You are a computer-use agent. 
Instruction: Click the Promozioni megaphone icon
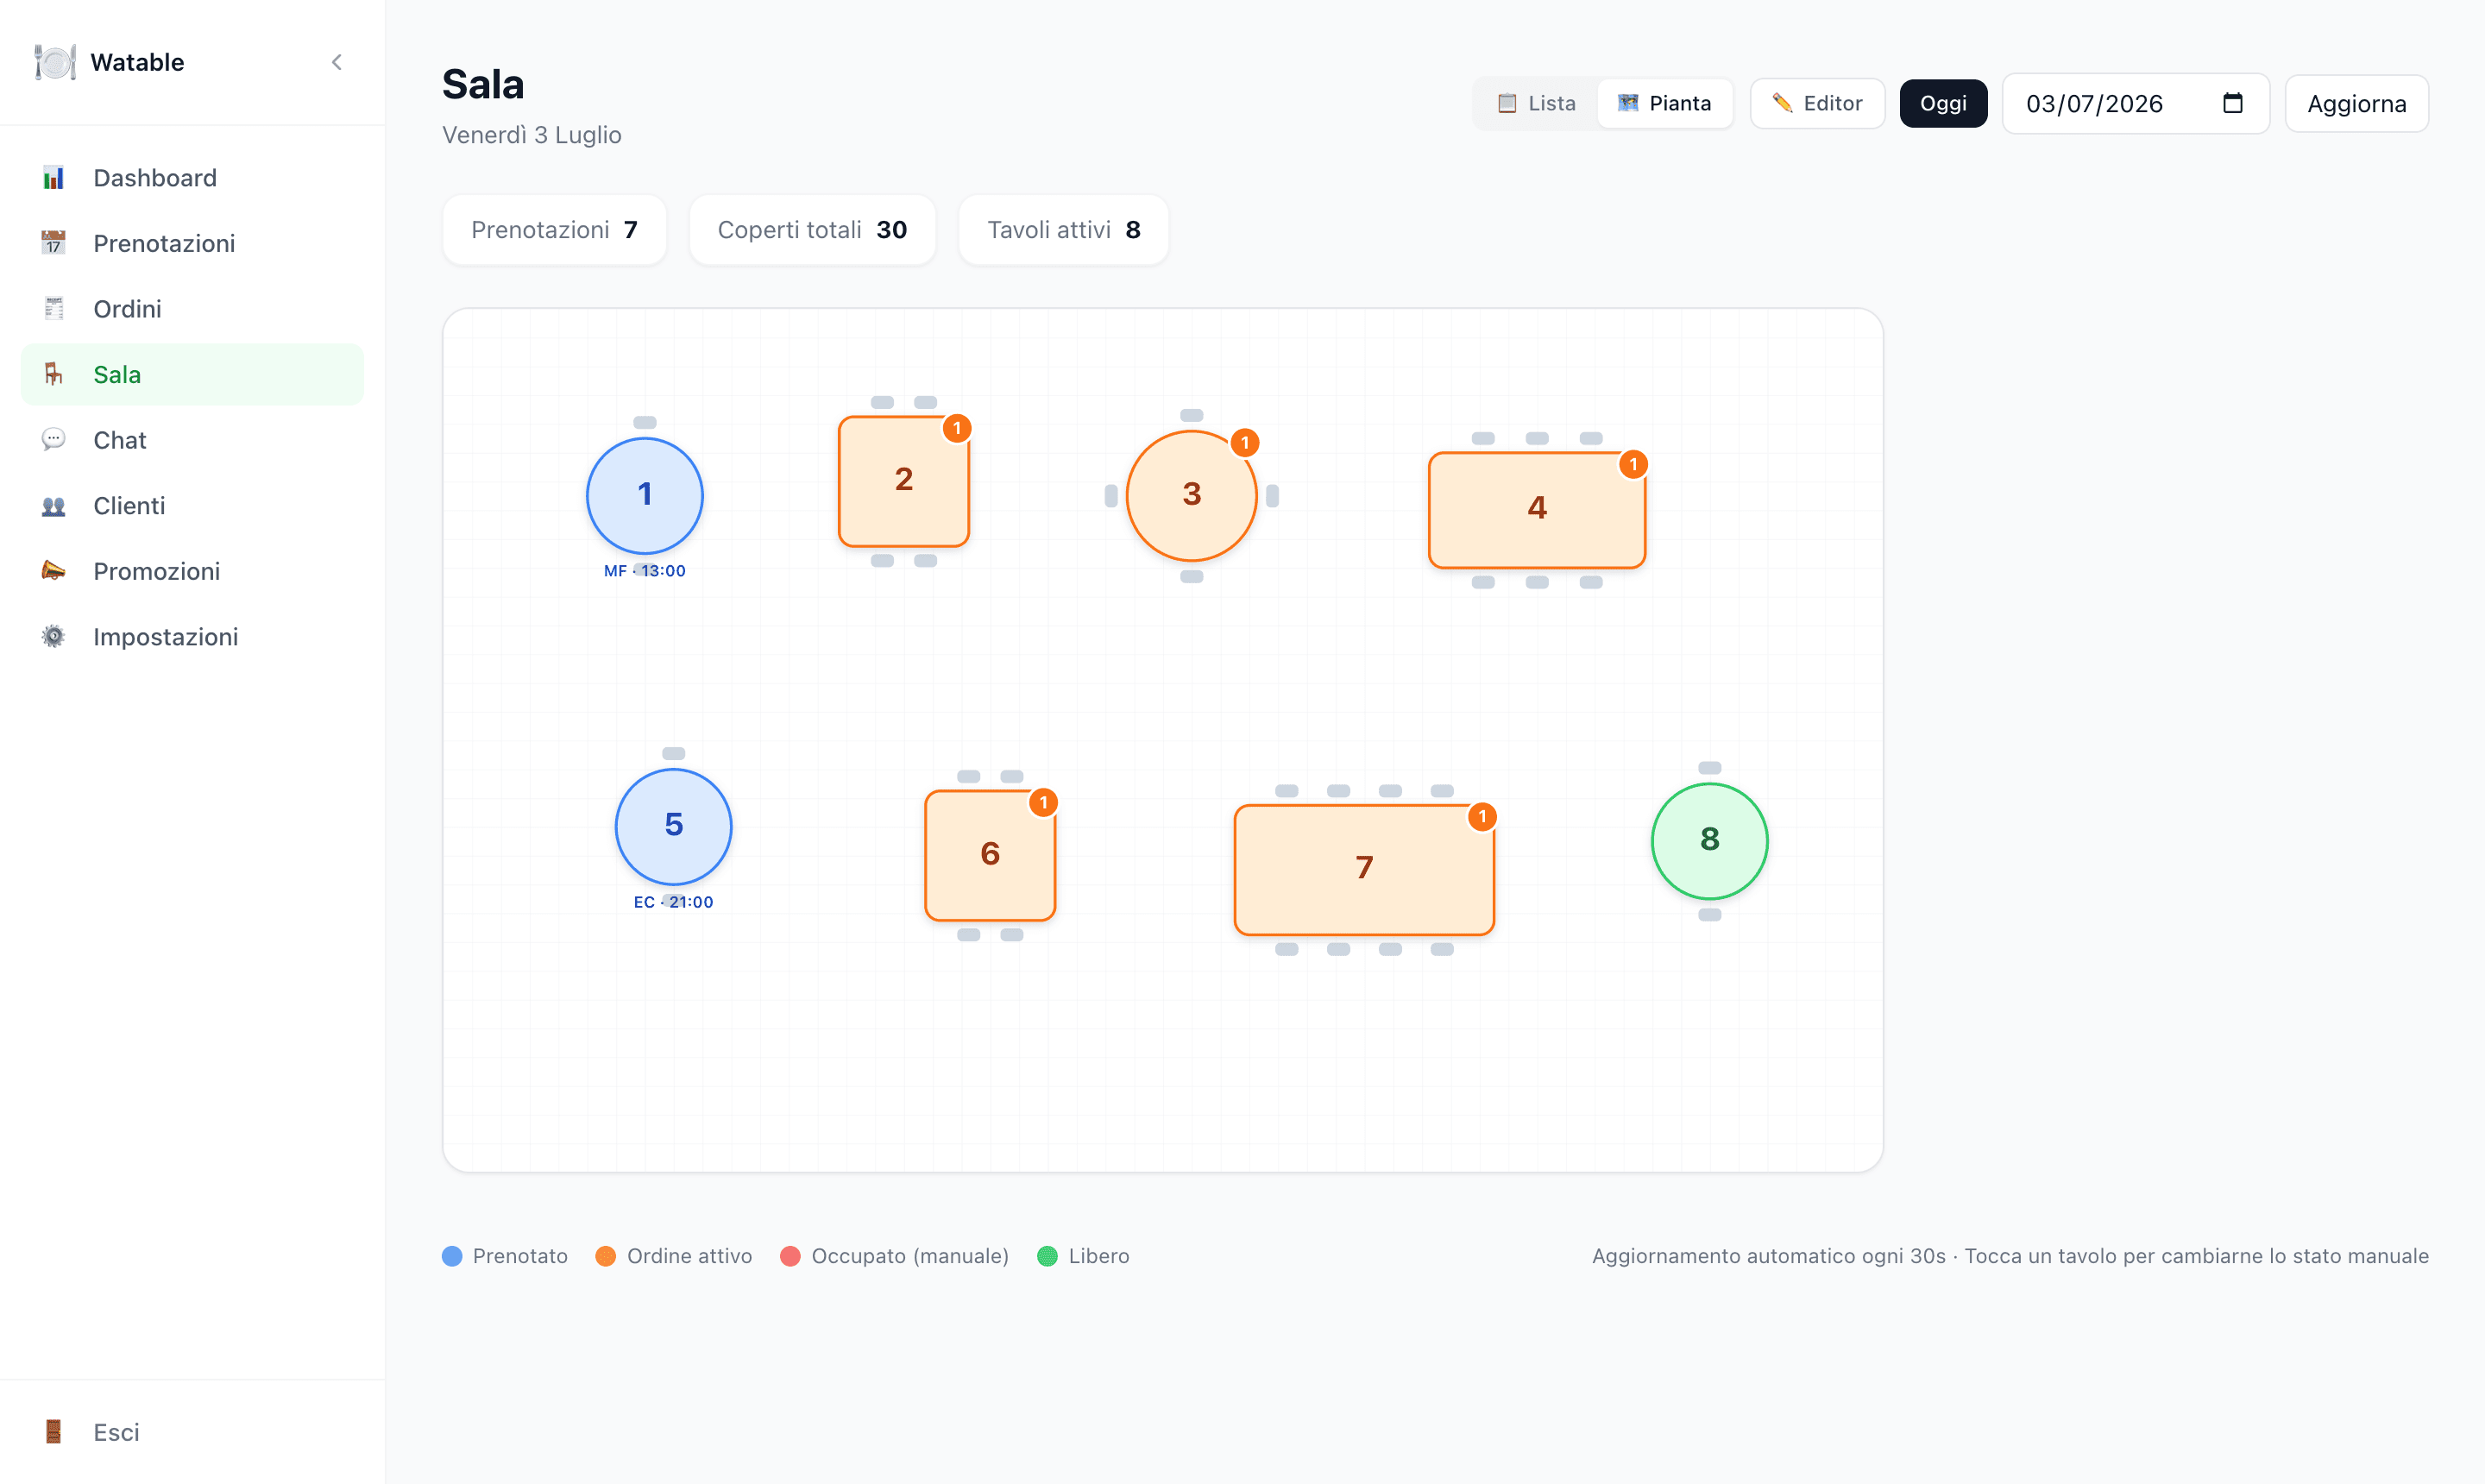(x=53, y=571)
